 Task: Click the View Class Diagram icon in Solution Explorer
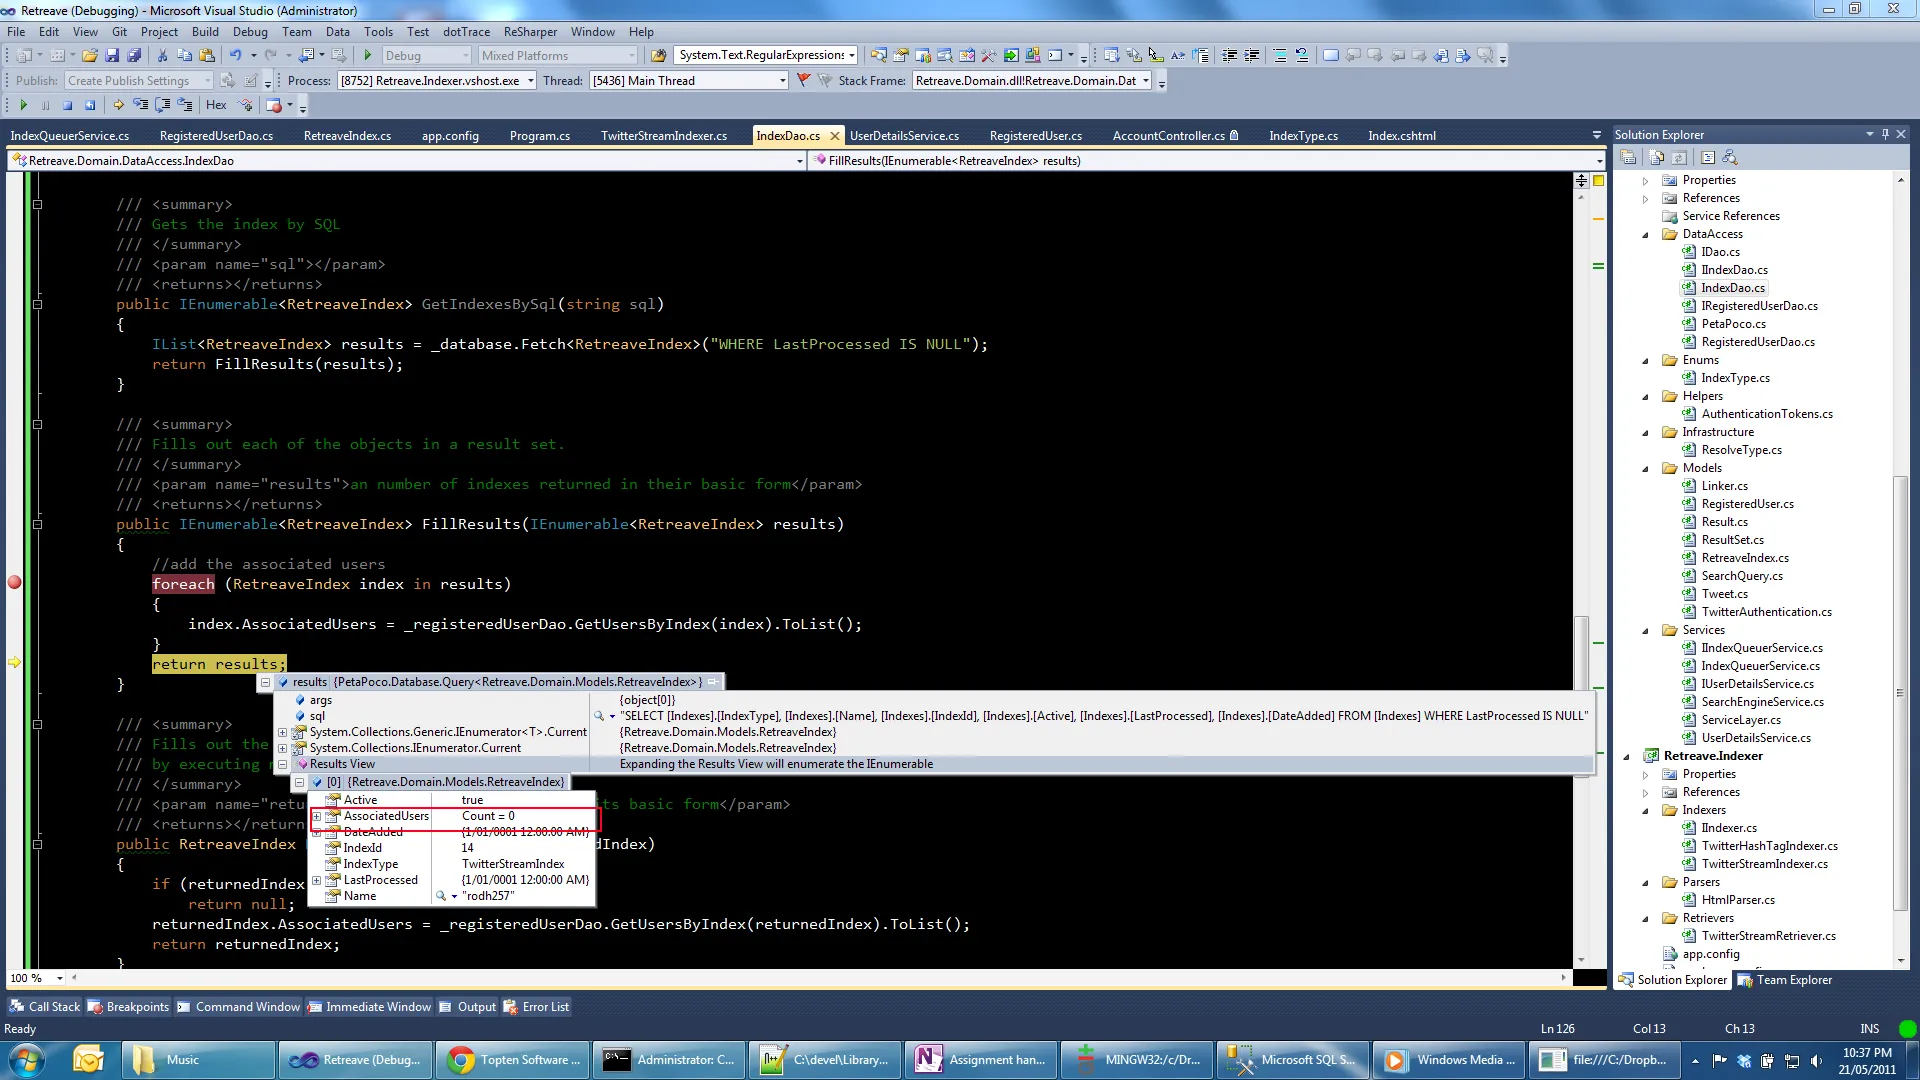pyautogui.click(x=1730, y=158)
